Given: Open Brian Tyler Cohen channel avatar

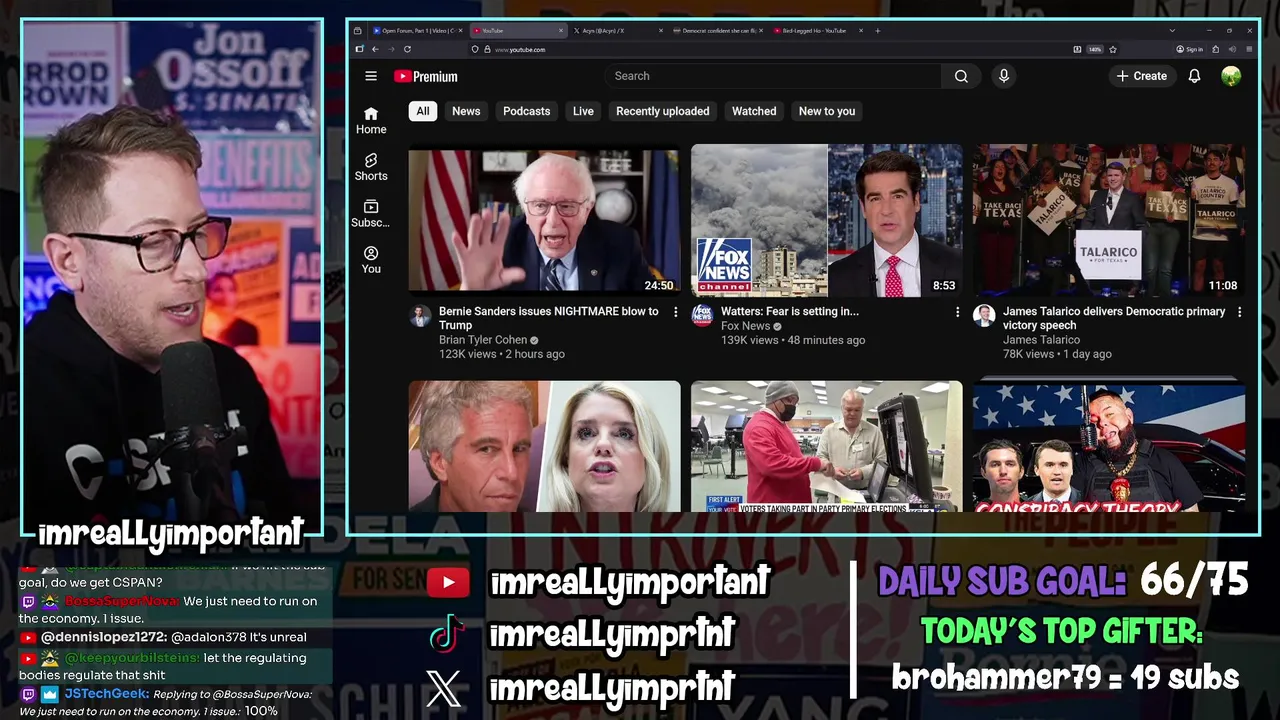Looking at the screenshot, I should [x=421, y=316].
